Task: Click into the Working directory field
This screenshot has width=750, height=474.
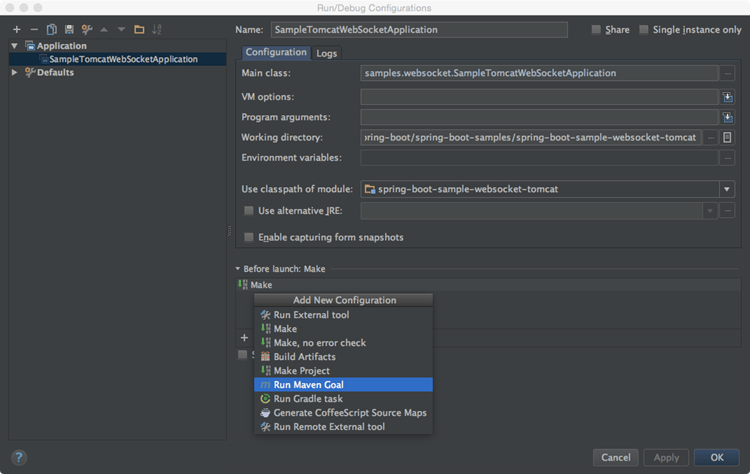Action: pos(531,138)
